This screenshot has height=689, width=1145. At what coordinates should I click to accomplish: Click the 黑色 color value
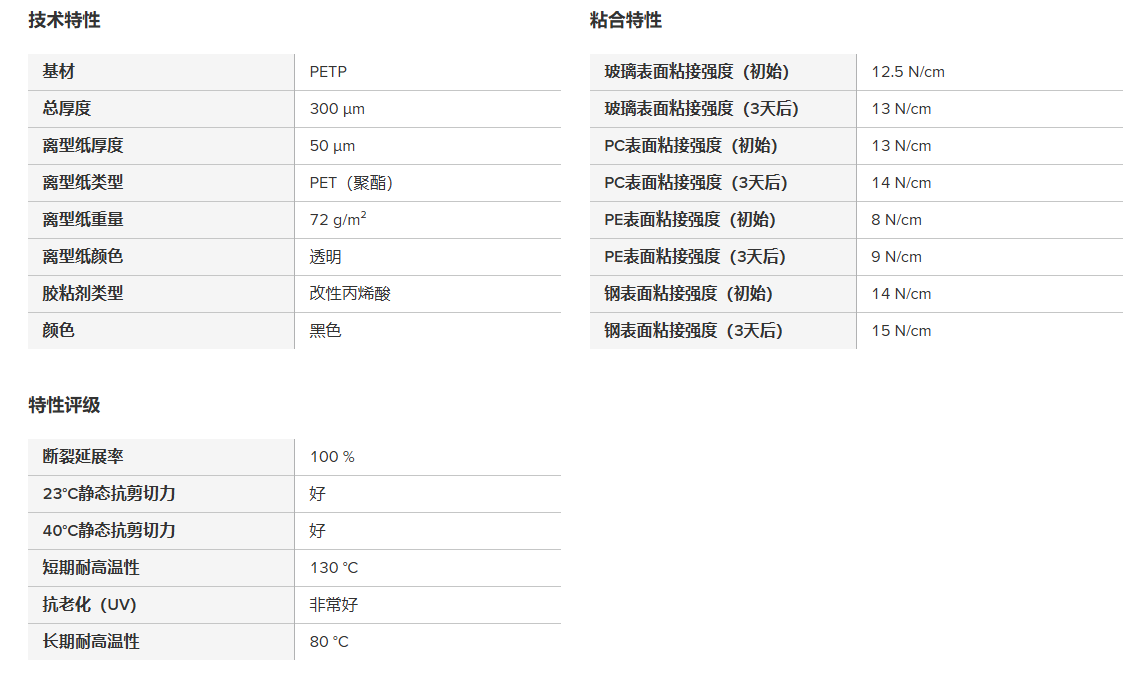326,331
